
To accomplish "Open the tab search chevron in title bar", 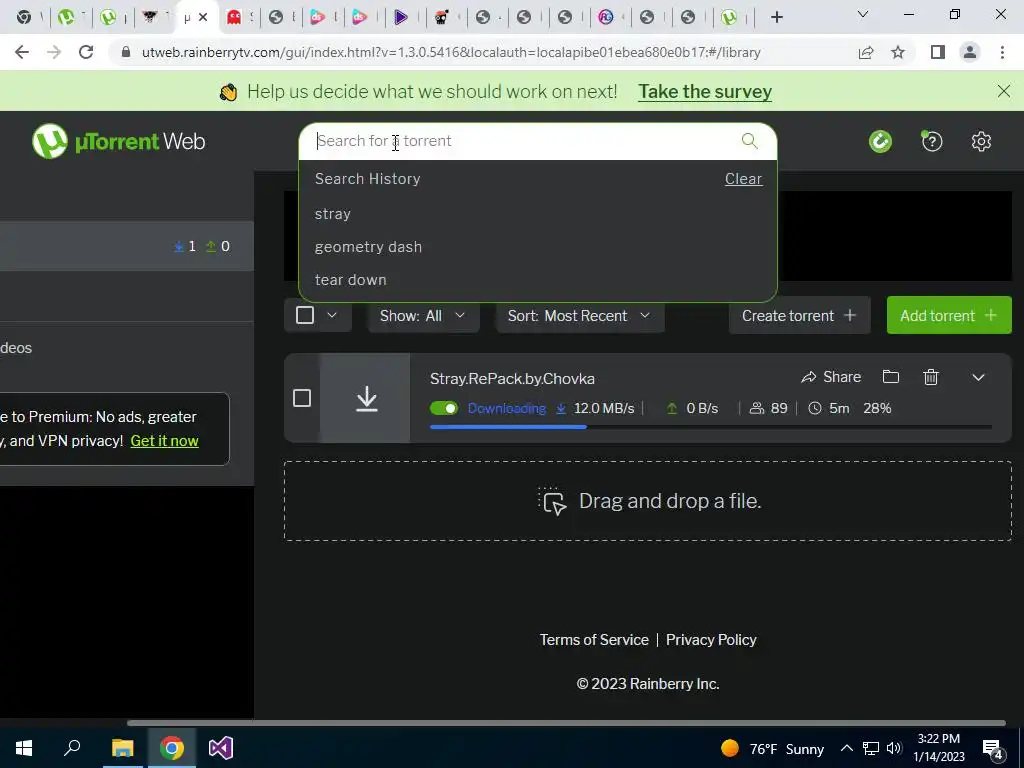I will pyautogui.click(x=863, y=14).
